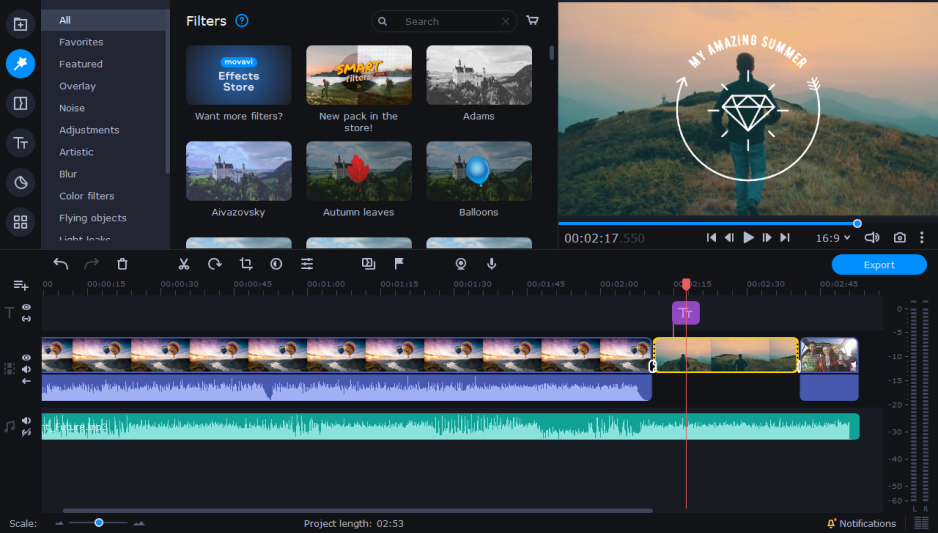Toggle audio track link icon
Viewport: 938px width, 533px height.
point(26,433)
